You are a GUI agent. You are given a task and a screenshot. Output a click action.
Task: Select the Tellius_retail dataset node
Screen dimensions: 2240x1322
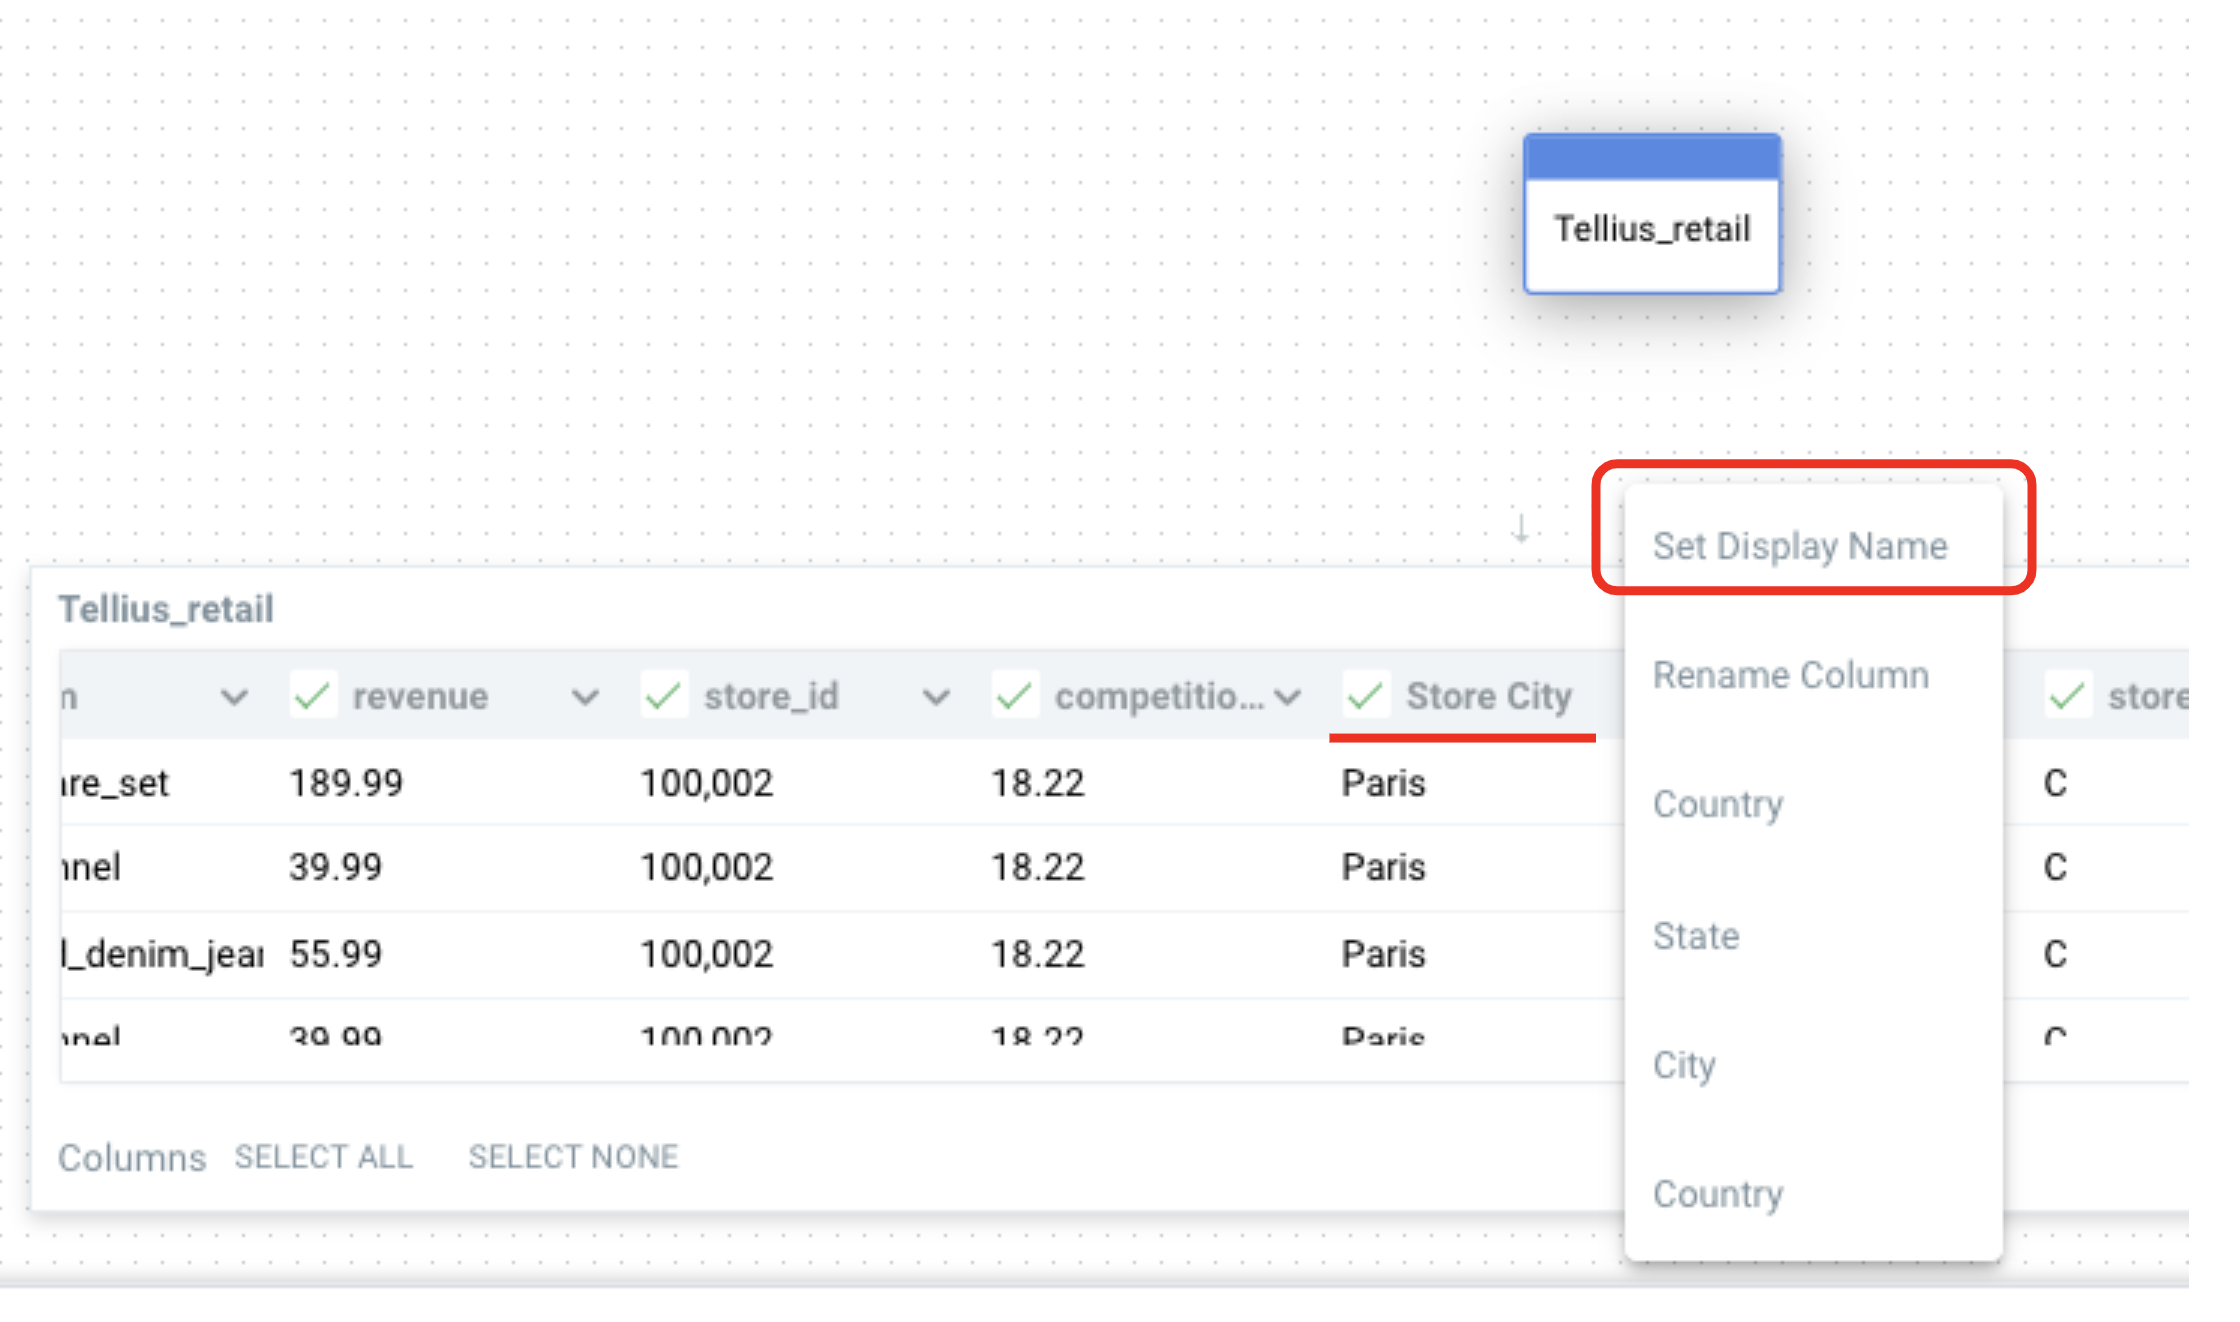[x=1652, y=214]
